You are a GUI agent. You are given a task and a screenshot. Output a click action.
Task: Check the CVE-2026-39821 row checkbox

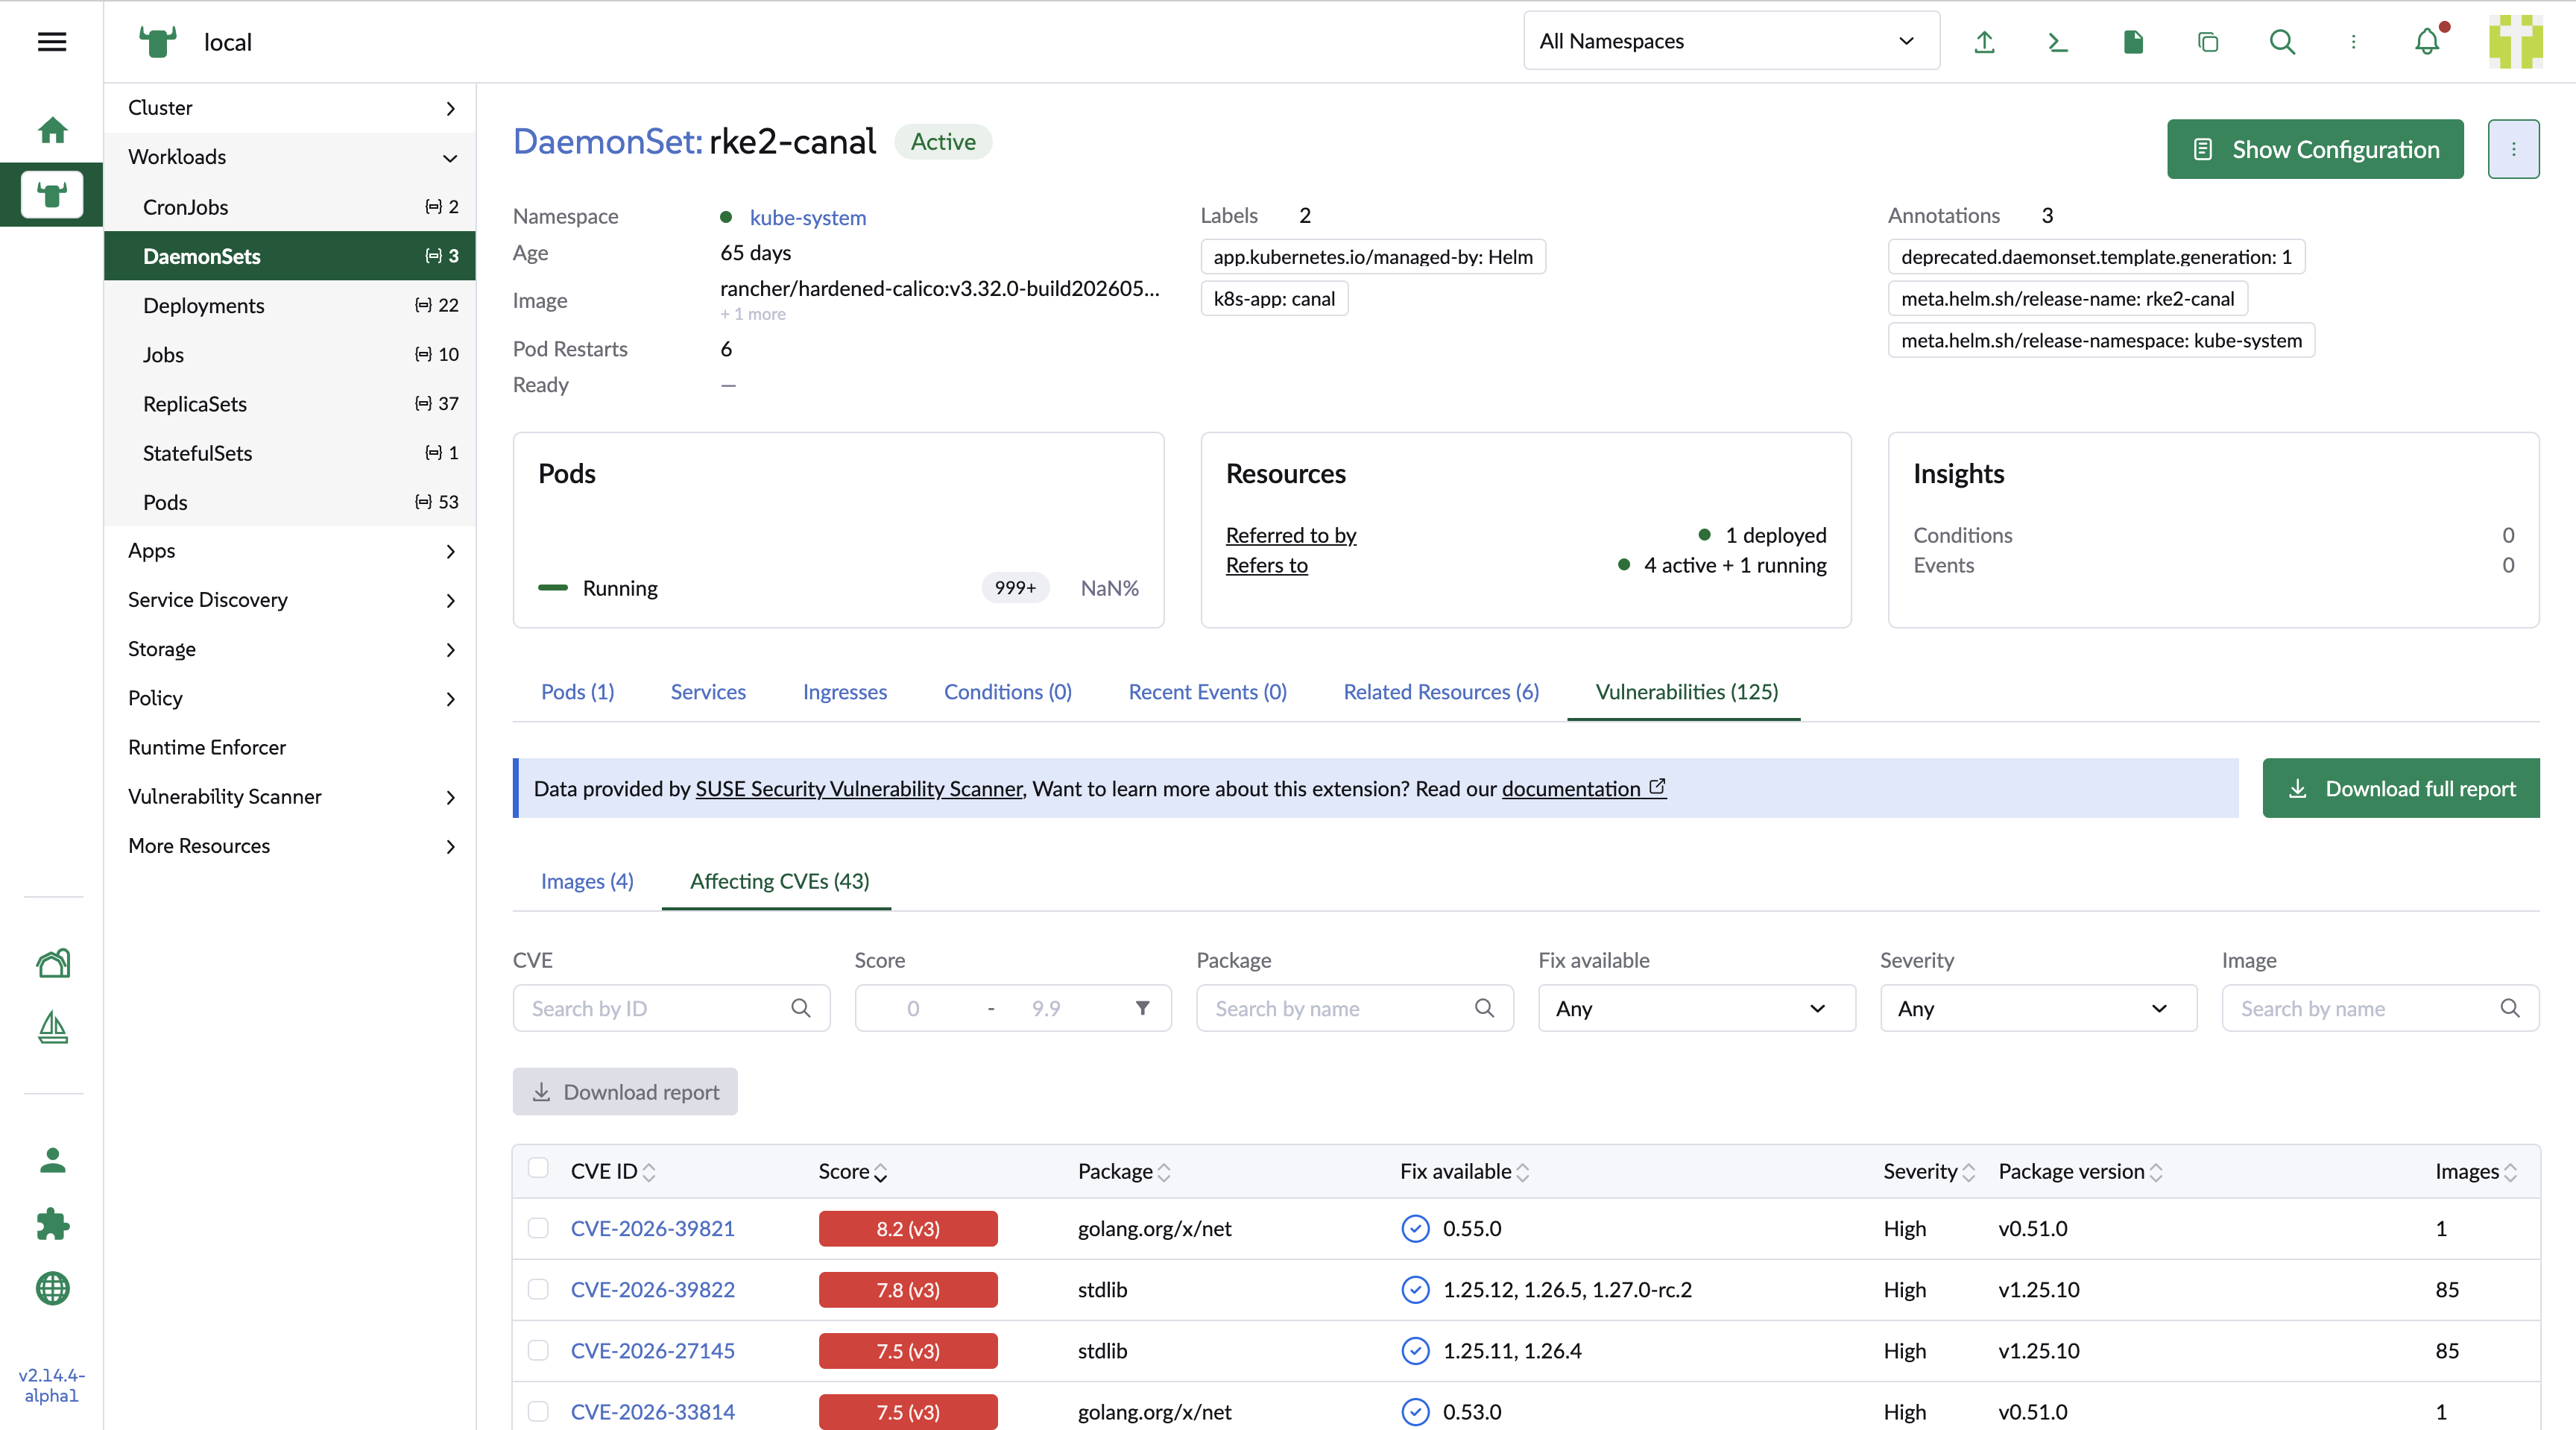pyautogui.click(x=538, y=1228)
